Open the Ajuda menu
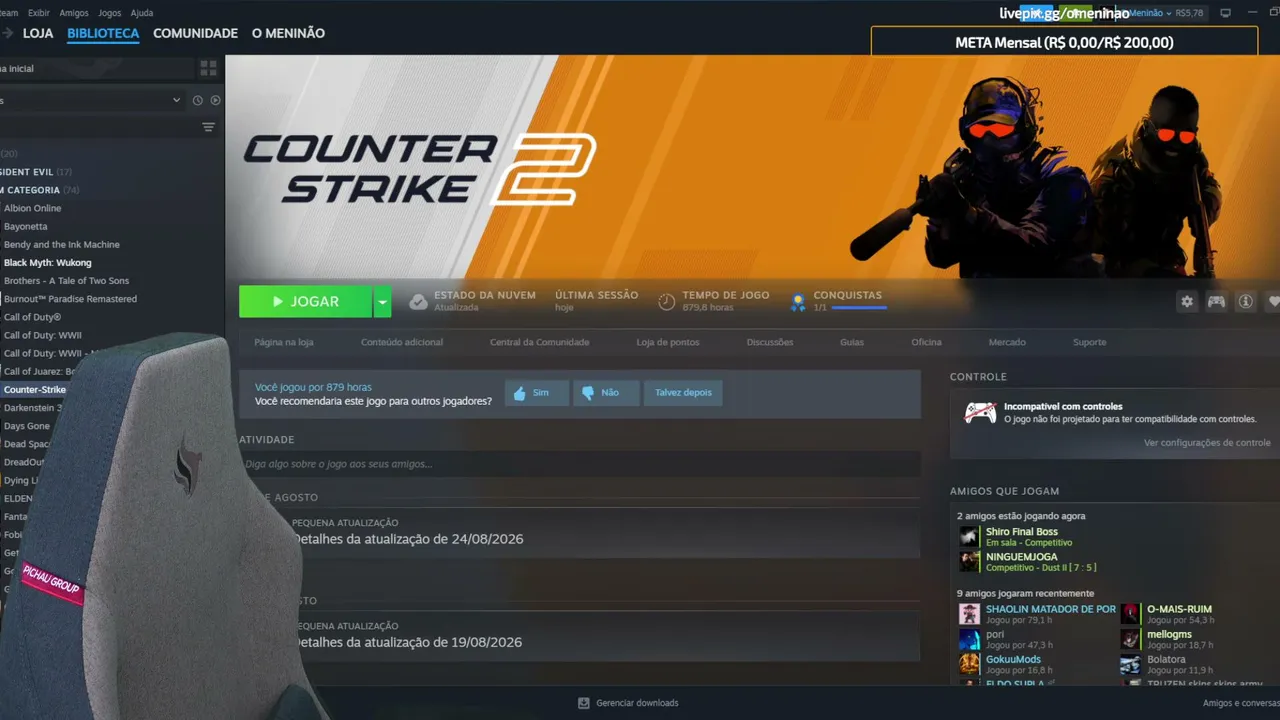 tap(142, 13)
